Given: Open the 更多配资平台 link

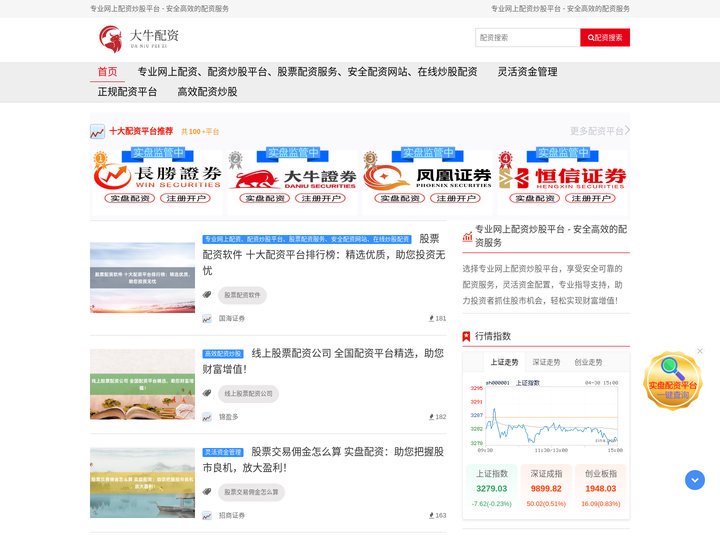Looking at the screenshot, I should click(x=600, y=131).
